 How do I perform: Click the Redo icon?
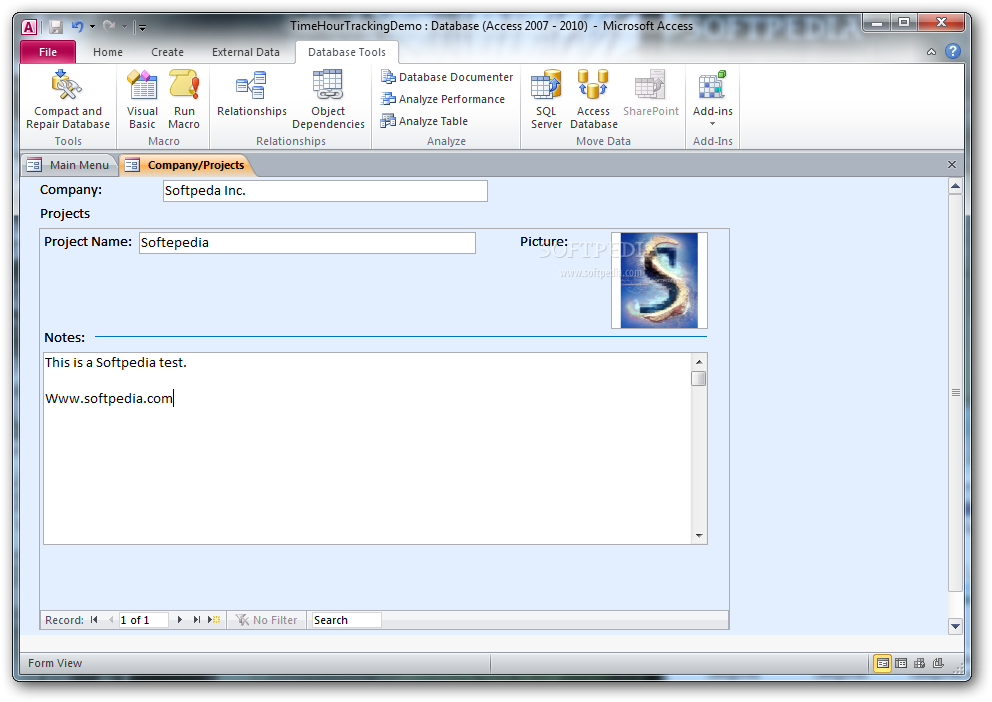(x=109, y=27)
